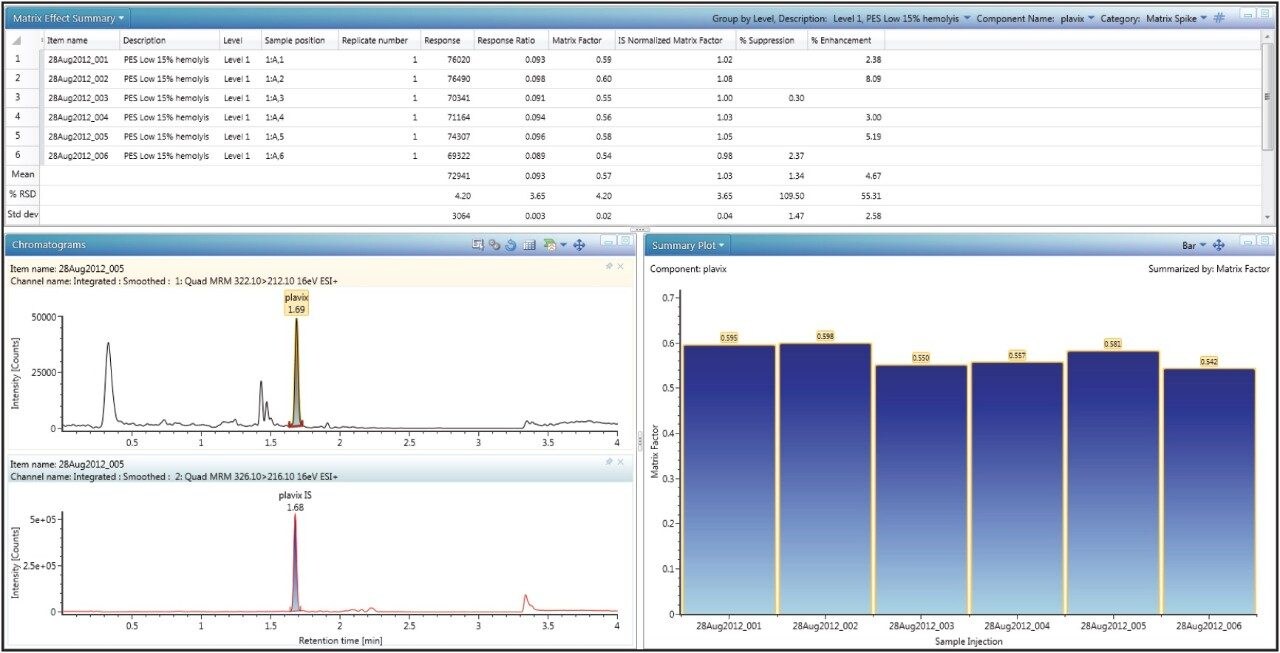
Task: Close the plavix MRM 322.10 chromatogram pane
Action: (620, 266)
